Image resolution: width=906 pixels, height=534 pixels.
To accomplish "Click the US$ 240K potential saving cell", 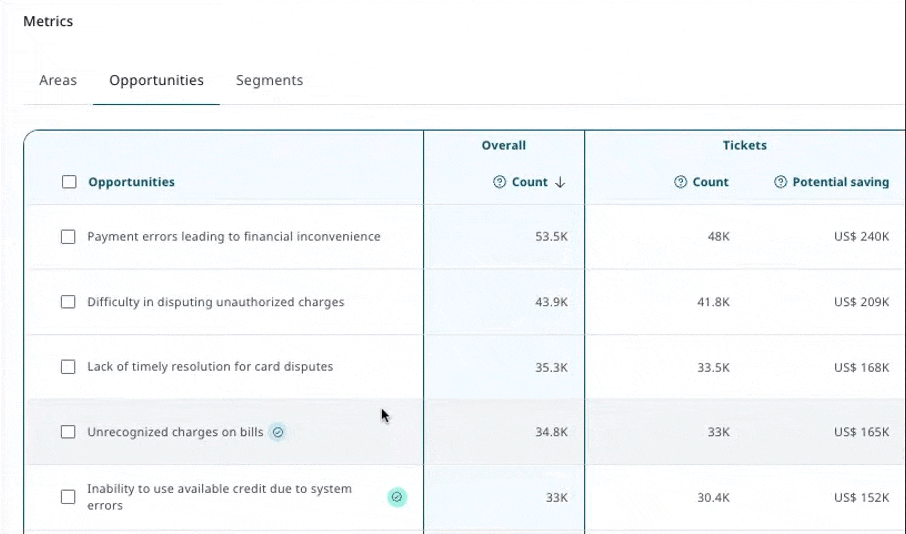I will coord(861,237).
